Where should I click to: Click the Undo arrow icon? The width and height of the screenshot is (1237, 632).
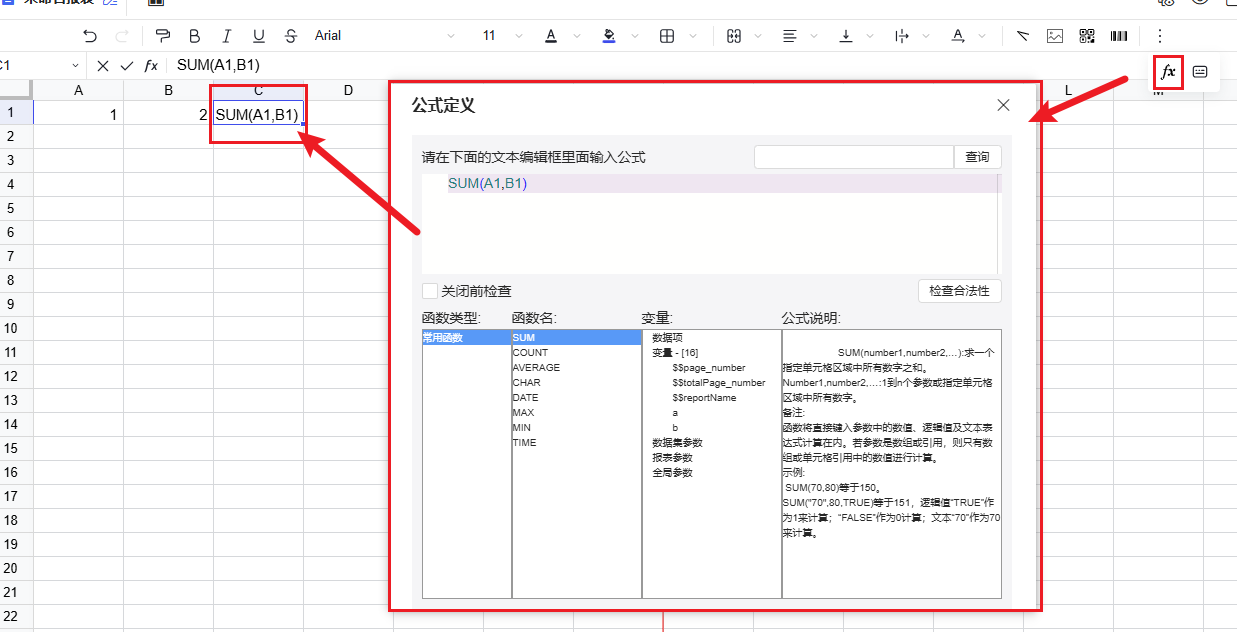click(90, 36)
